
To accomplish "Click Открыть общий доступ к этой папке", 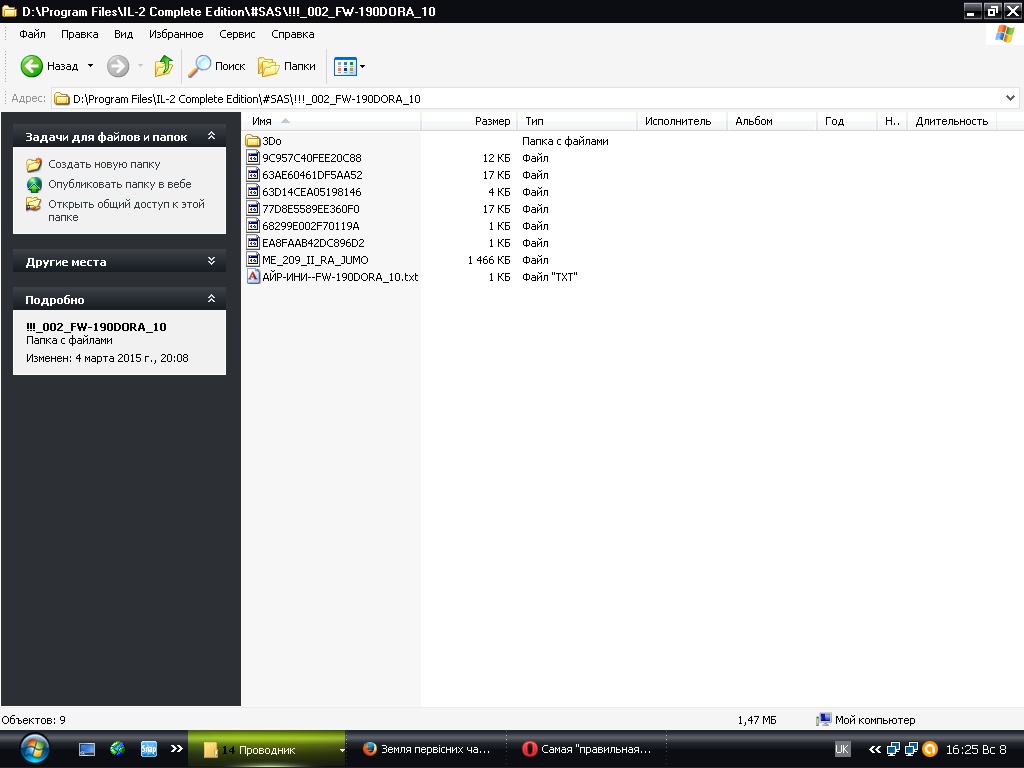I will [126, 210].
